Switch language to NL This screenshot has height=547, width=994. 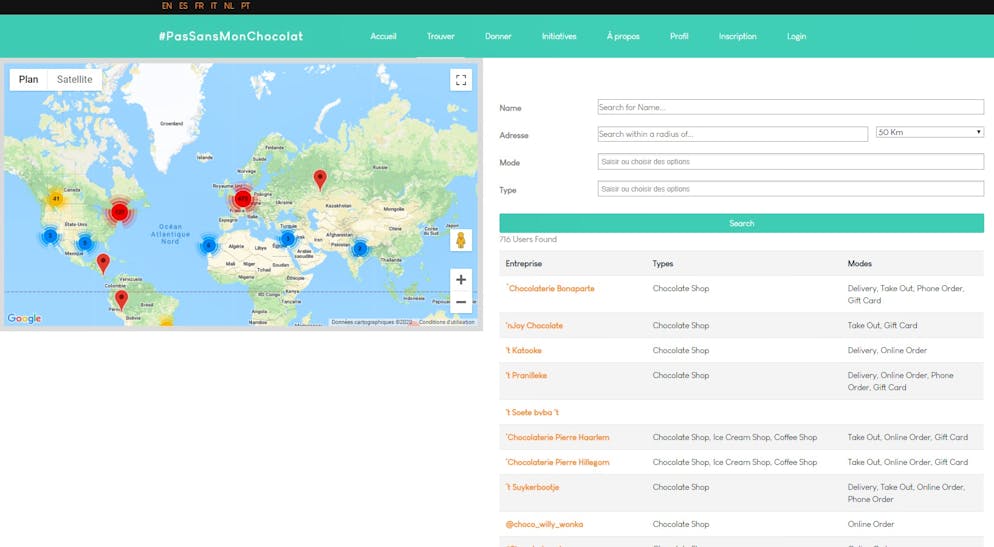tap(229, 6)
